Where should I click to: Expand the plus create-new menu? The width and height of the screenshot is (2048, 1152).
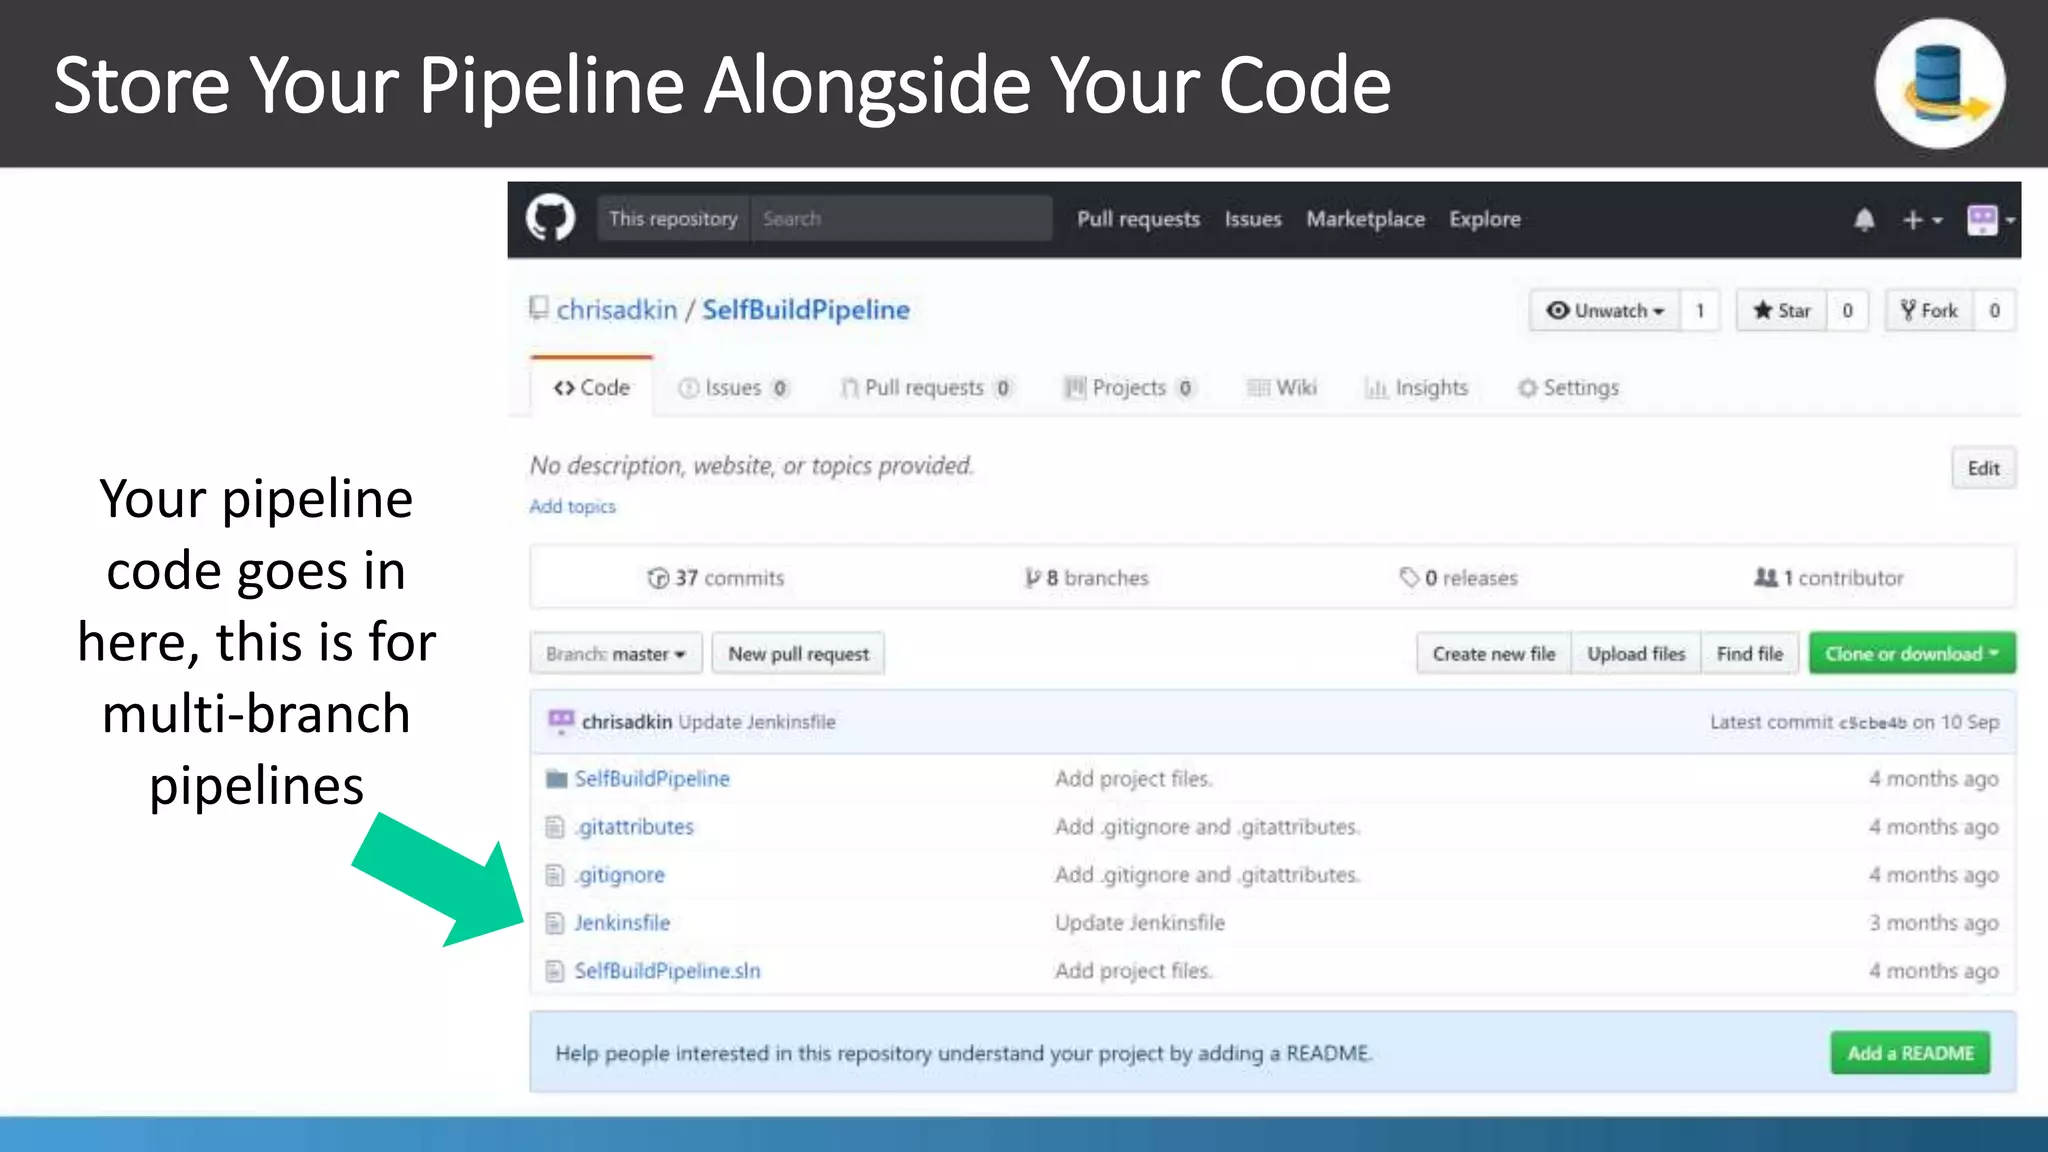pyautogui.click(x=1922, y=219)
